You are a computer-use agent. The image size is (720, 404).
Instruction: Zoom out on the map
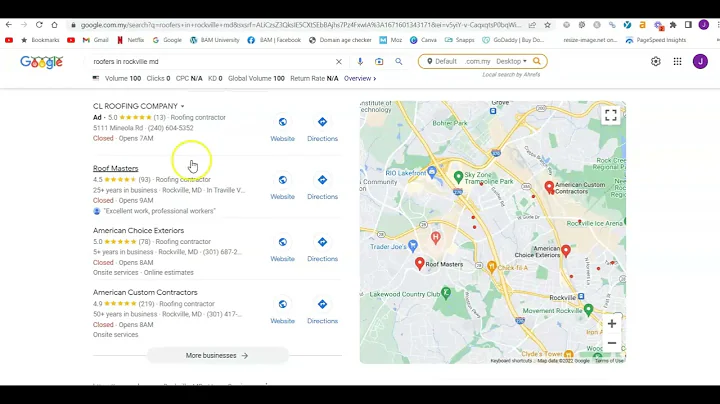click(612, 343)
